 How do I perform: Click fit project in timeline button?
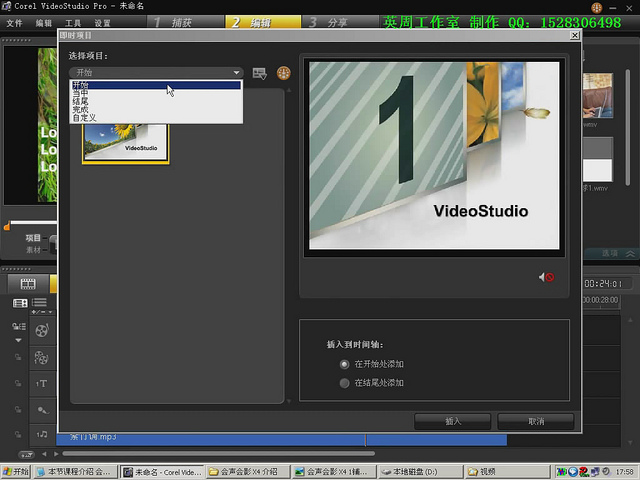pyautogui.click(x=27, y=454)
